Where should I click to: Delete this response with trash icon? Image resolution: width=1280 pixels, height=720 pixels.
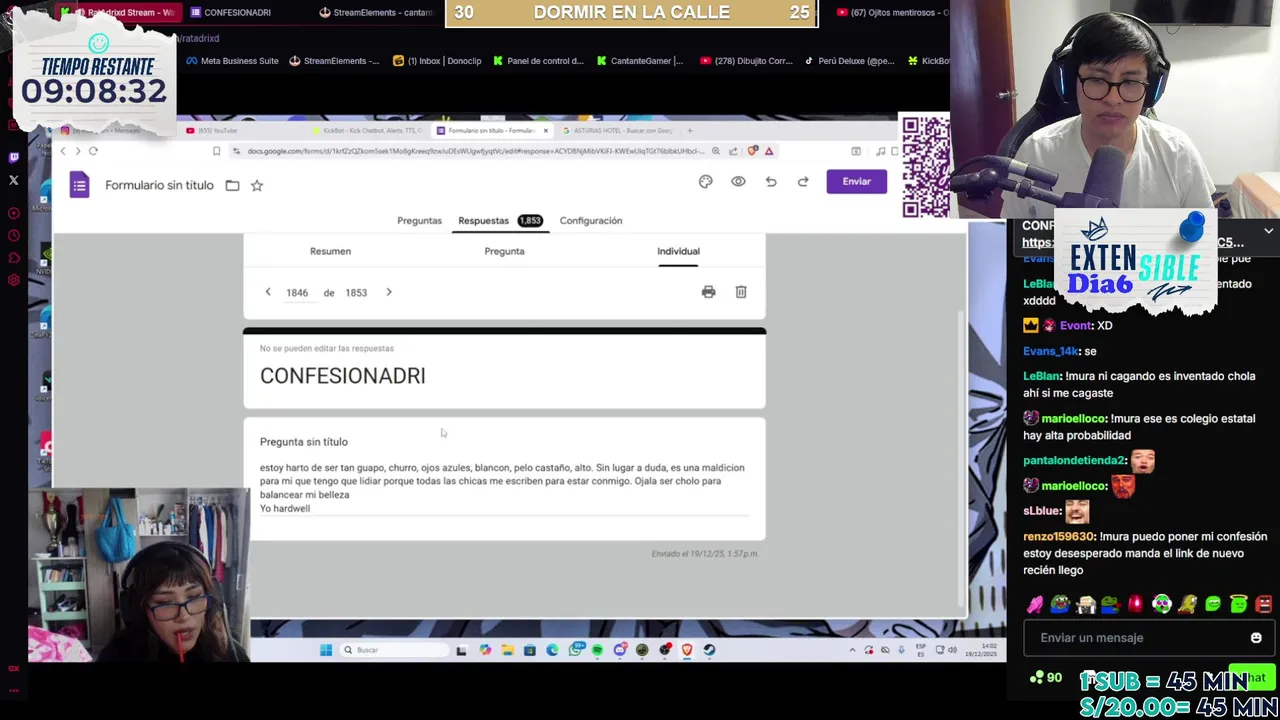[741, 292]
